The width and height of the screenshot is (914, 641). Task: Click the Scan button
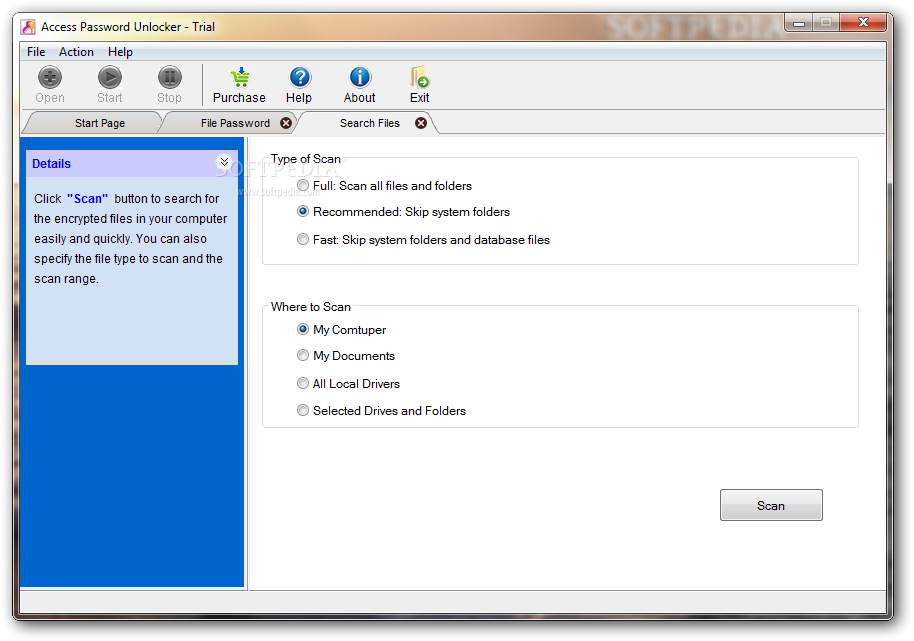[x=771, y=505]
